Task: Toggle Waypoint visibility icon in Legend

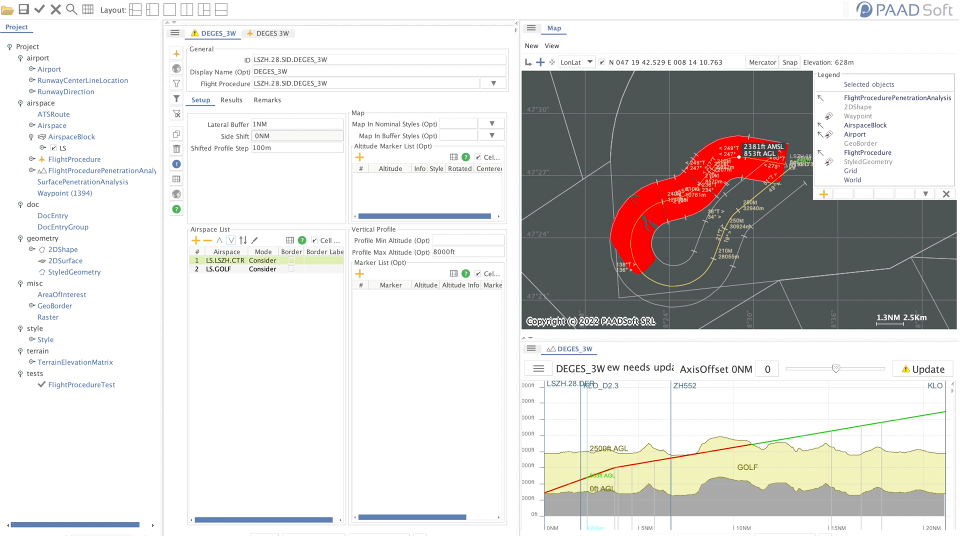Action: click(x=828, y=116)
